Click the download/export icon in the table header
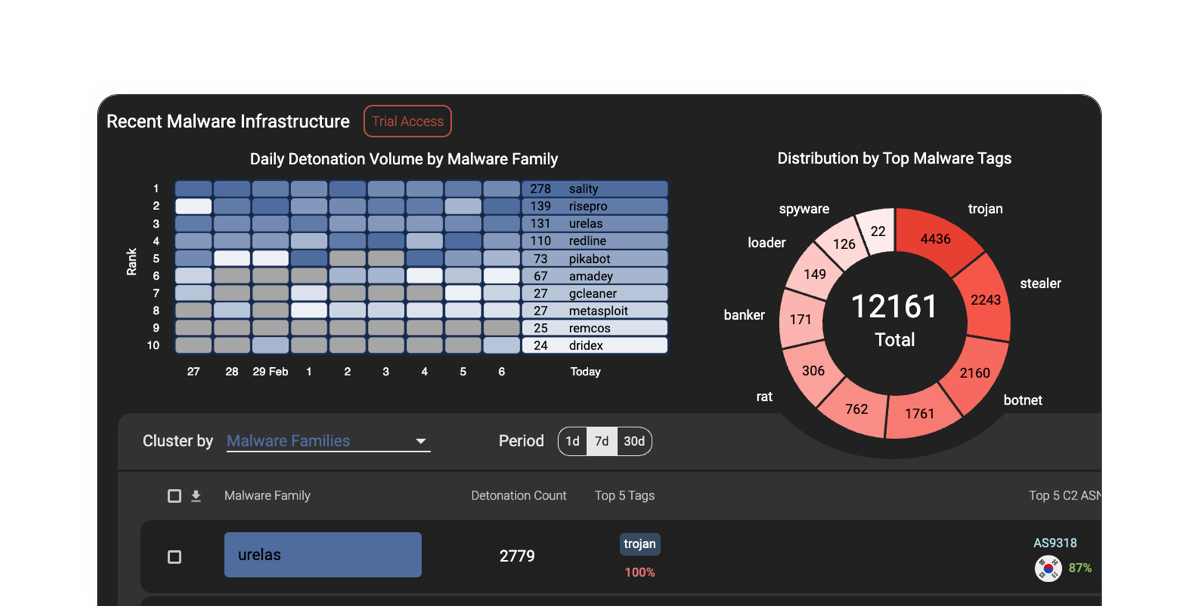The image size is (1200, 606). [x=197, y=495]
